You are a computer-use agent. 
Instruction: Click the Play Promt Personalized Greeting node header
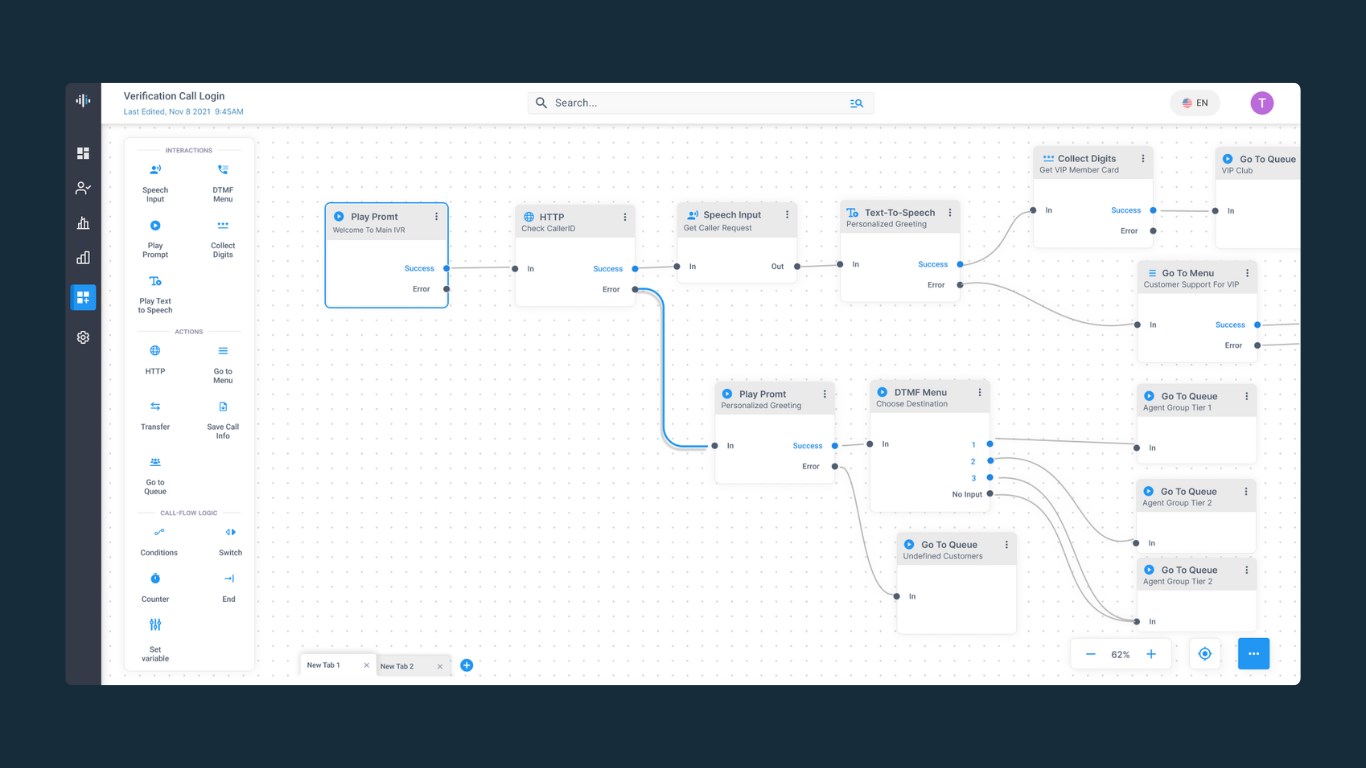(775, 399)
